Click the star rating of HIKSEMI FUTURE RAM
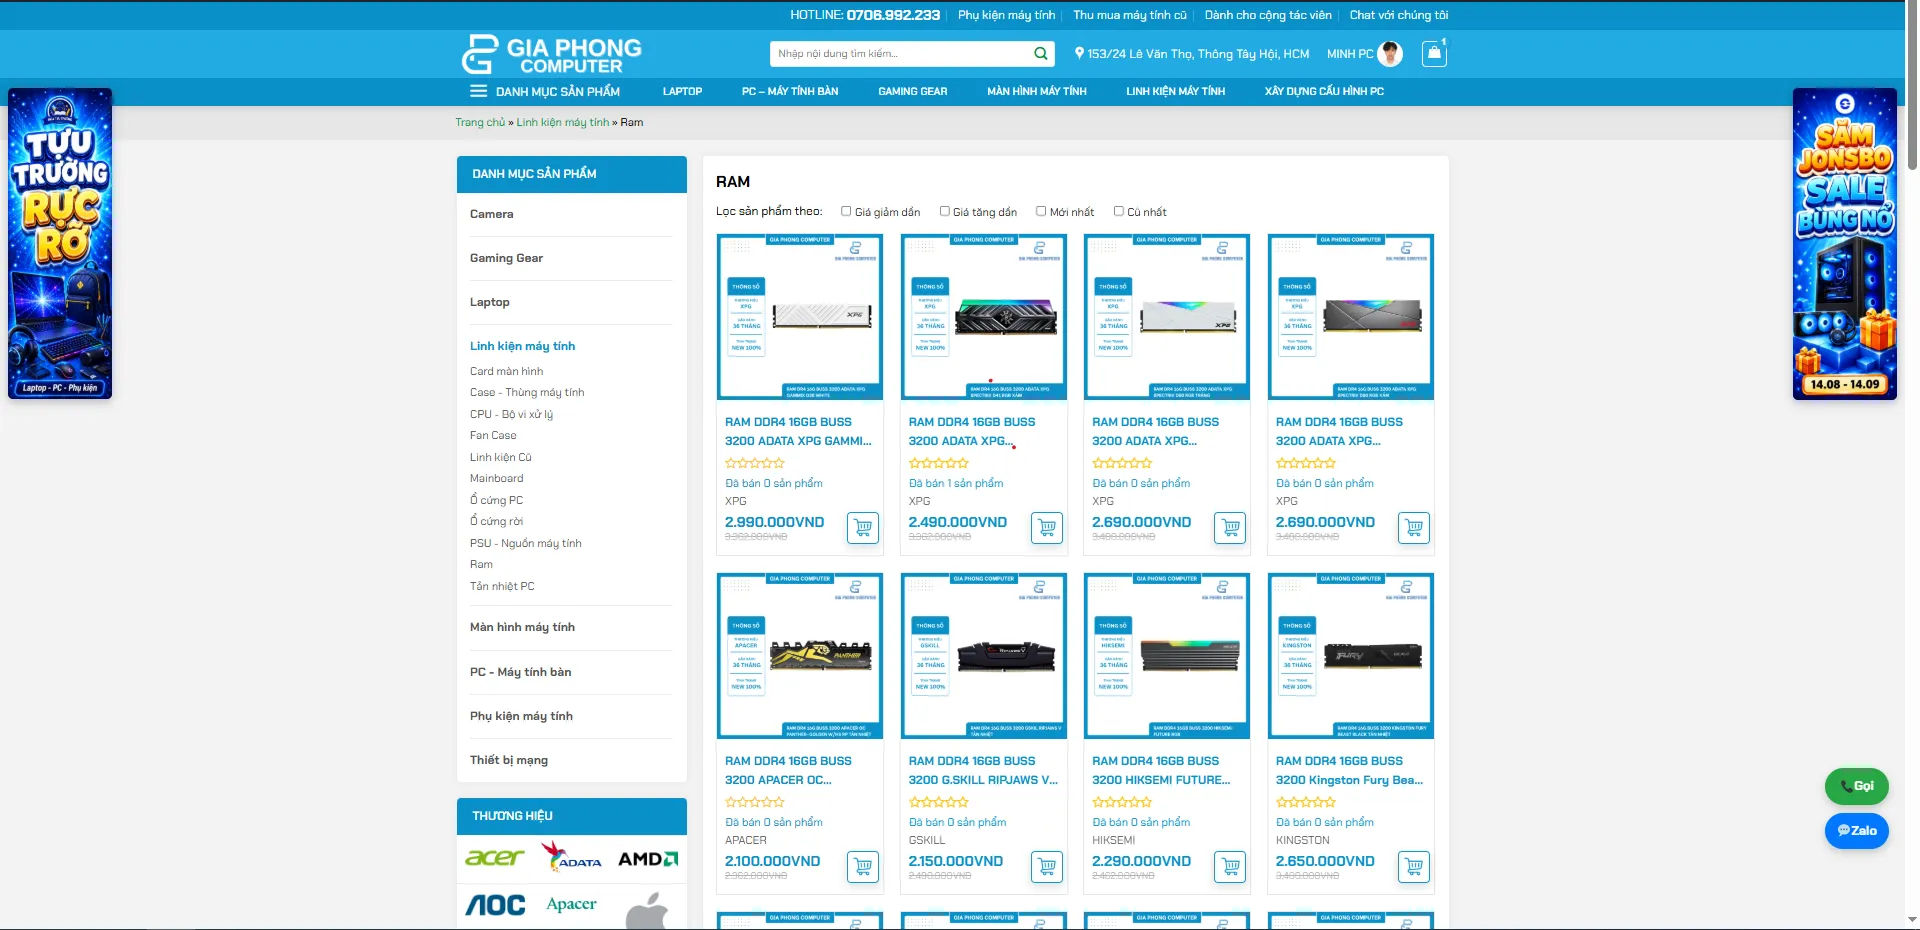Screen dimensions: 1920x930 coord(1122,802)
